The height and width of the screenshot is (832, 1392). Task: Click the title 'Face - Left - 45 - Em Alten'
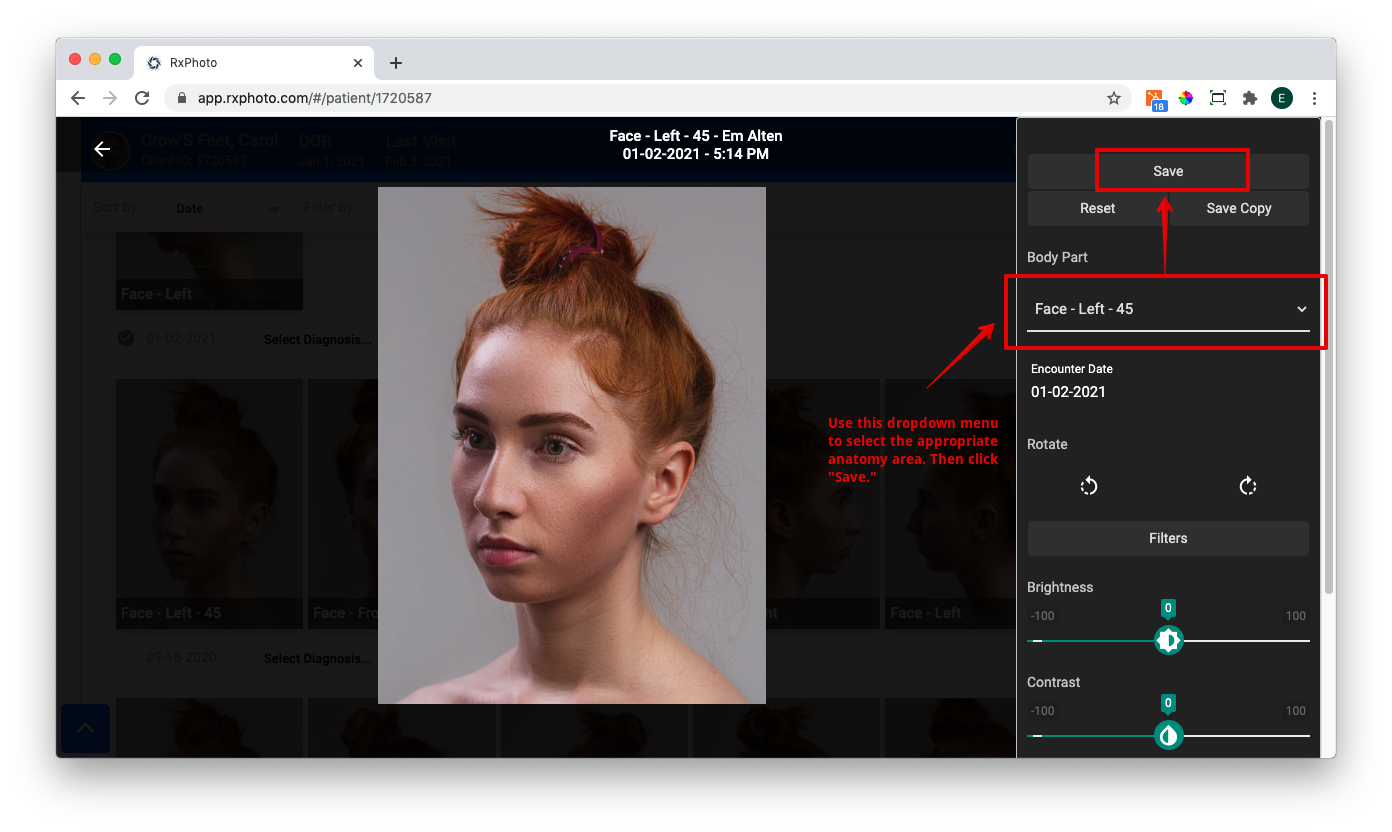696,136
